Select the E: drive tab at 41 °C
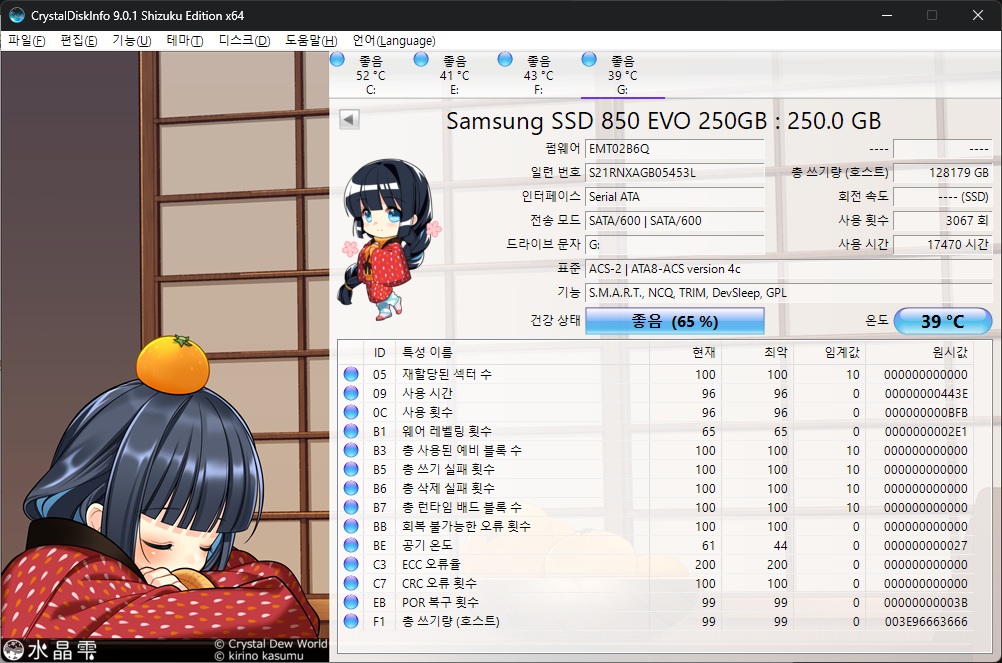1002x663 pixels. pyautogui.click(x=454, y=75)
